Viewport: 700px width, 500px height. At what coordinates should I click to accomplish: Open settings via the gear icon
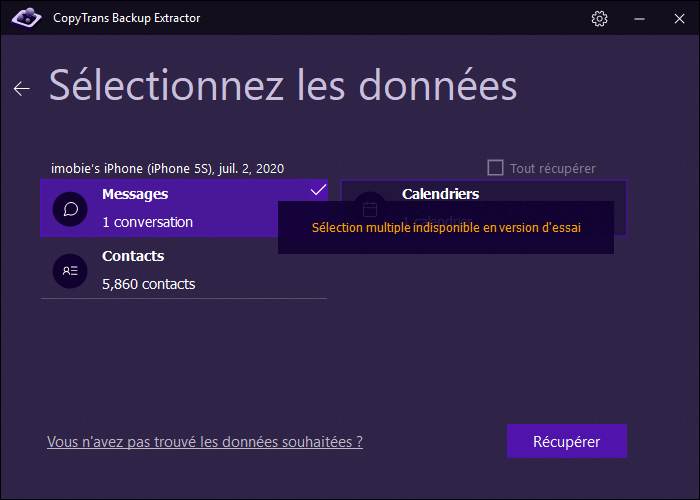point(599,18)
